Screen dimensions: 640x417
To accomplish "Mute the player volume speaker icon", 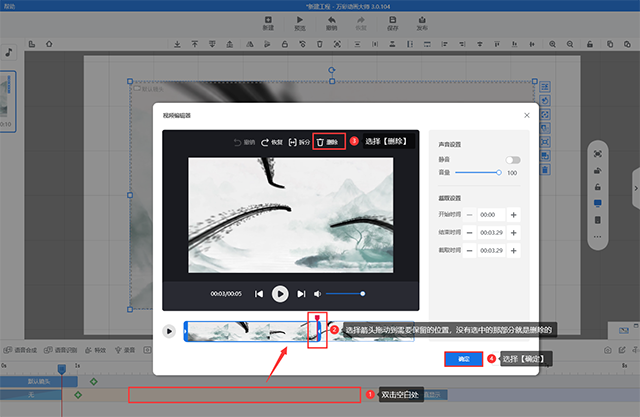I will click(317, 294).
